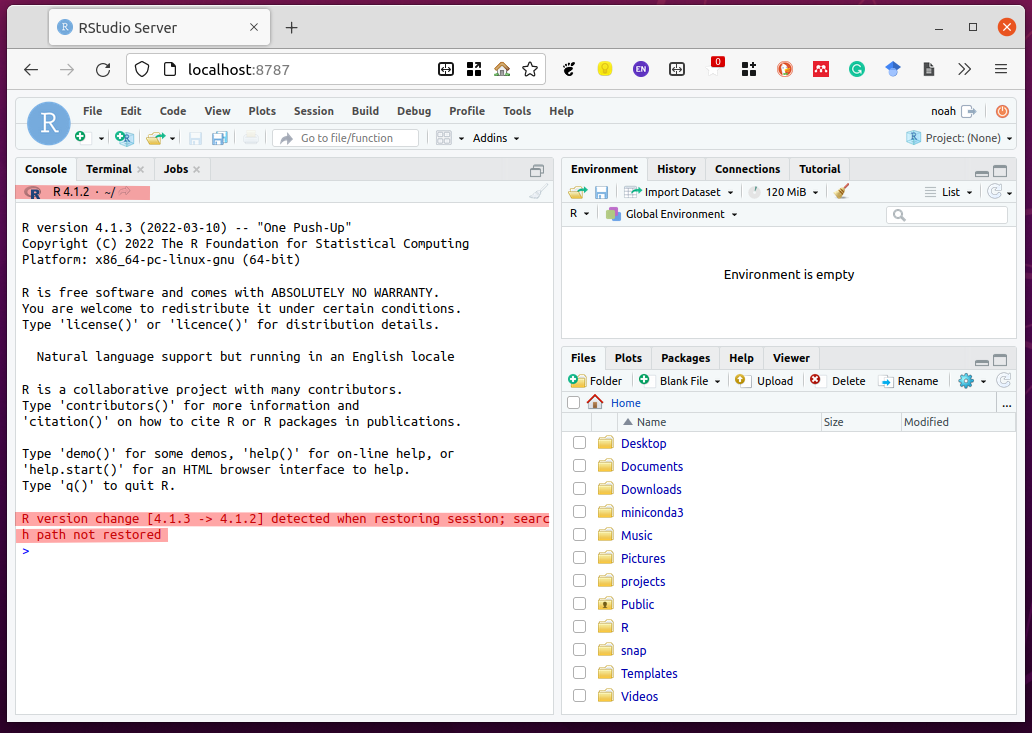Close the Jobs tab
Viewport: 1032px width, 733px height.
[196, 170]
